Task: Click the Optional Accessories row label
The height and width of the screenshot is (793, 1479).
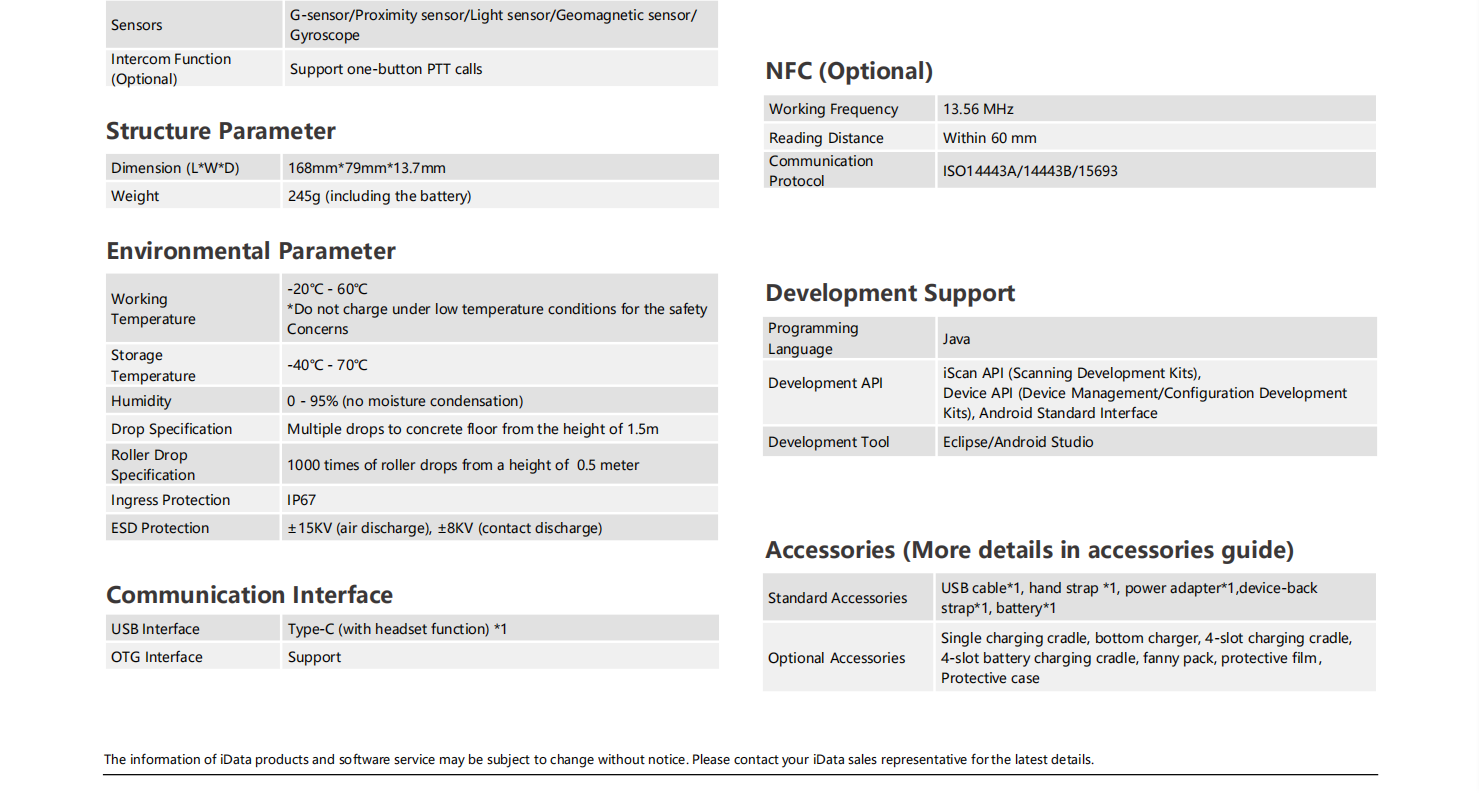Action: [836, 658]
